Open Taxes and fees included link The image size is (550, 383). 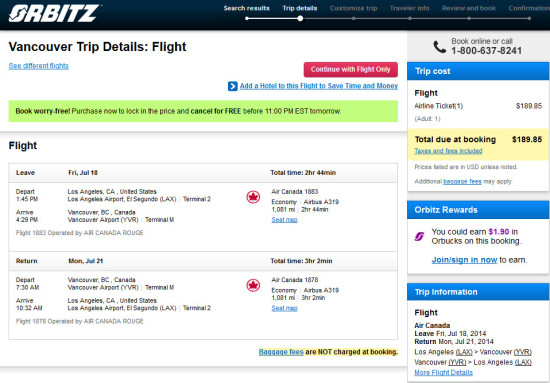tap(448, 151)
